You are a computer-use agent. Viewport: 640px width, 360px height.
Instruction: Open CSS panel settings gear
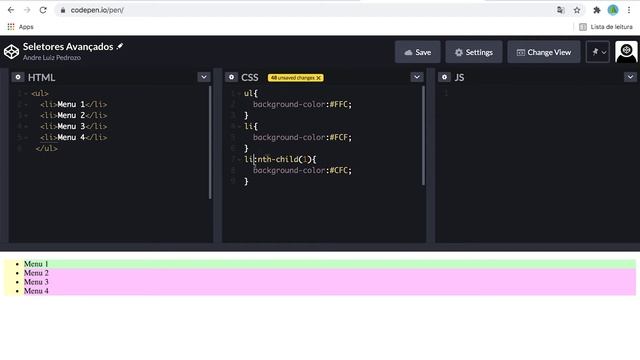231,77
